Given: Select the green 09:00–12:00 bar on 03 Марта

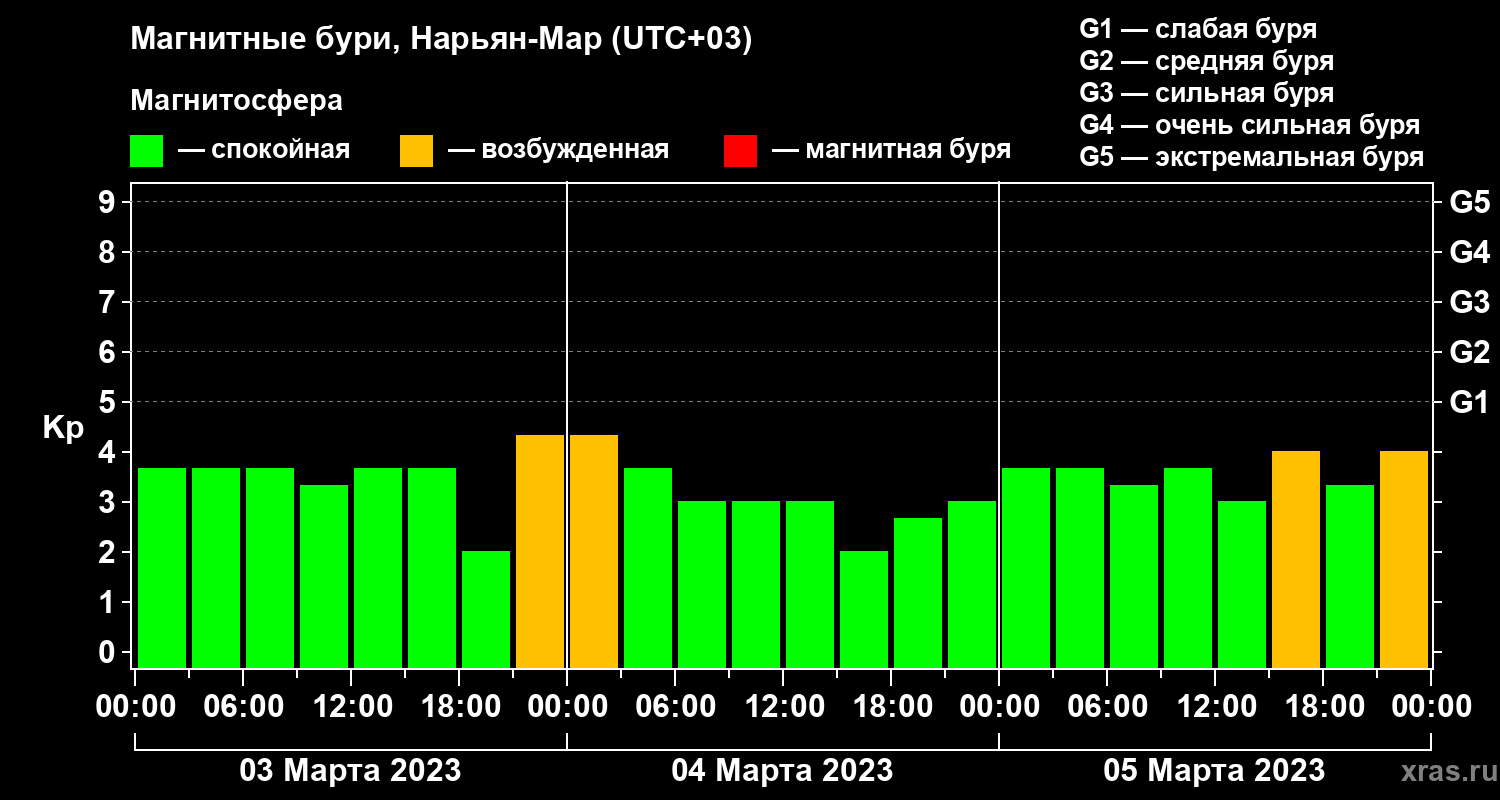Looking at the screenshot, I should tap(324, 576).
